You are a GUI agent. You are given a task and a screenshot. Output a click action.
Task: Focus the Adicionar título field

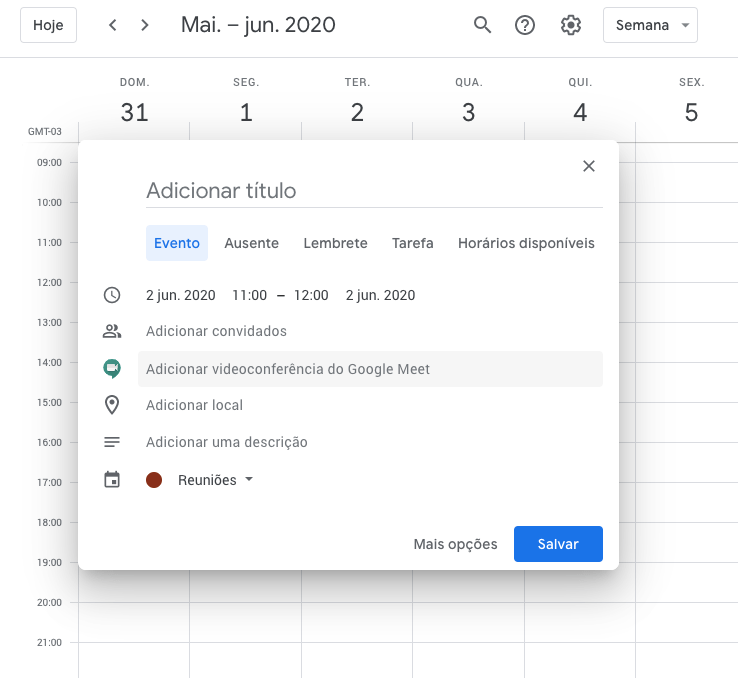coord(374,191)
